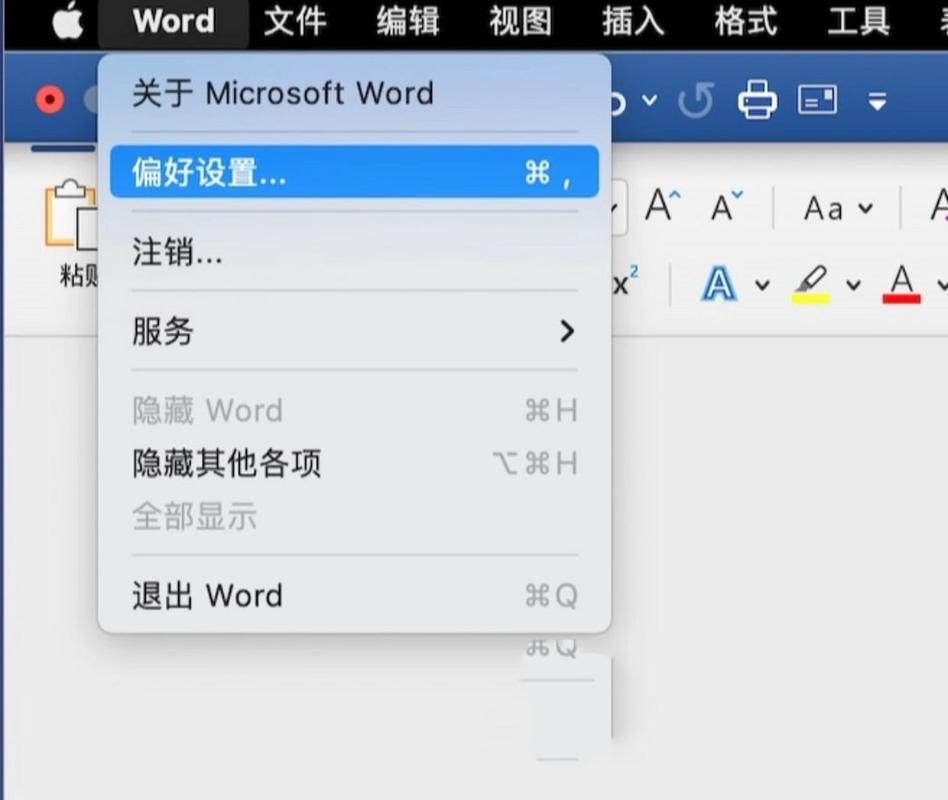Open the 插入 menu
Image resolution: width=948 pixels, height=800 pixels.
[x=633, y=21]
